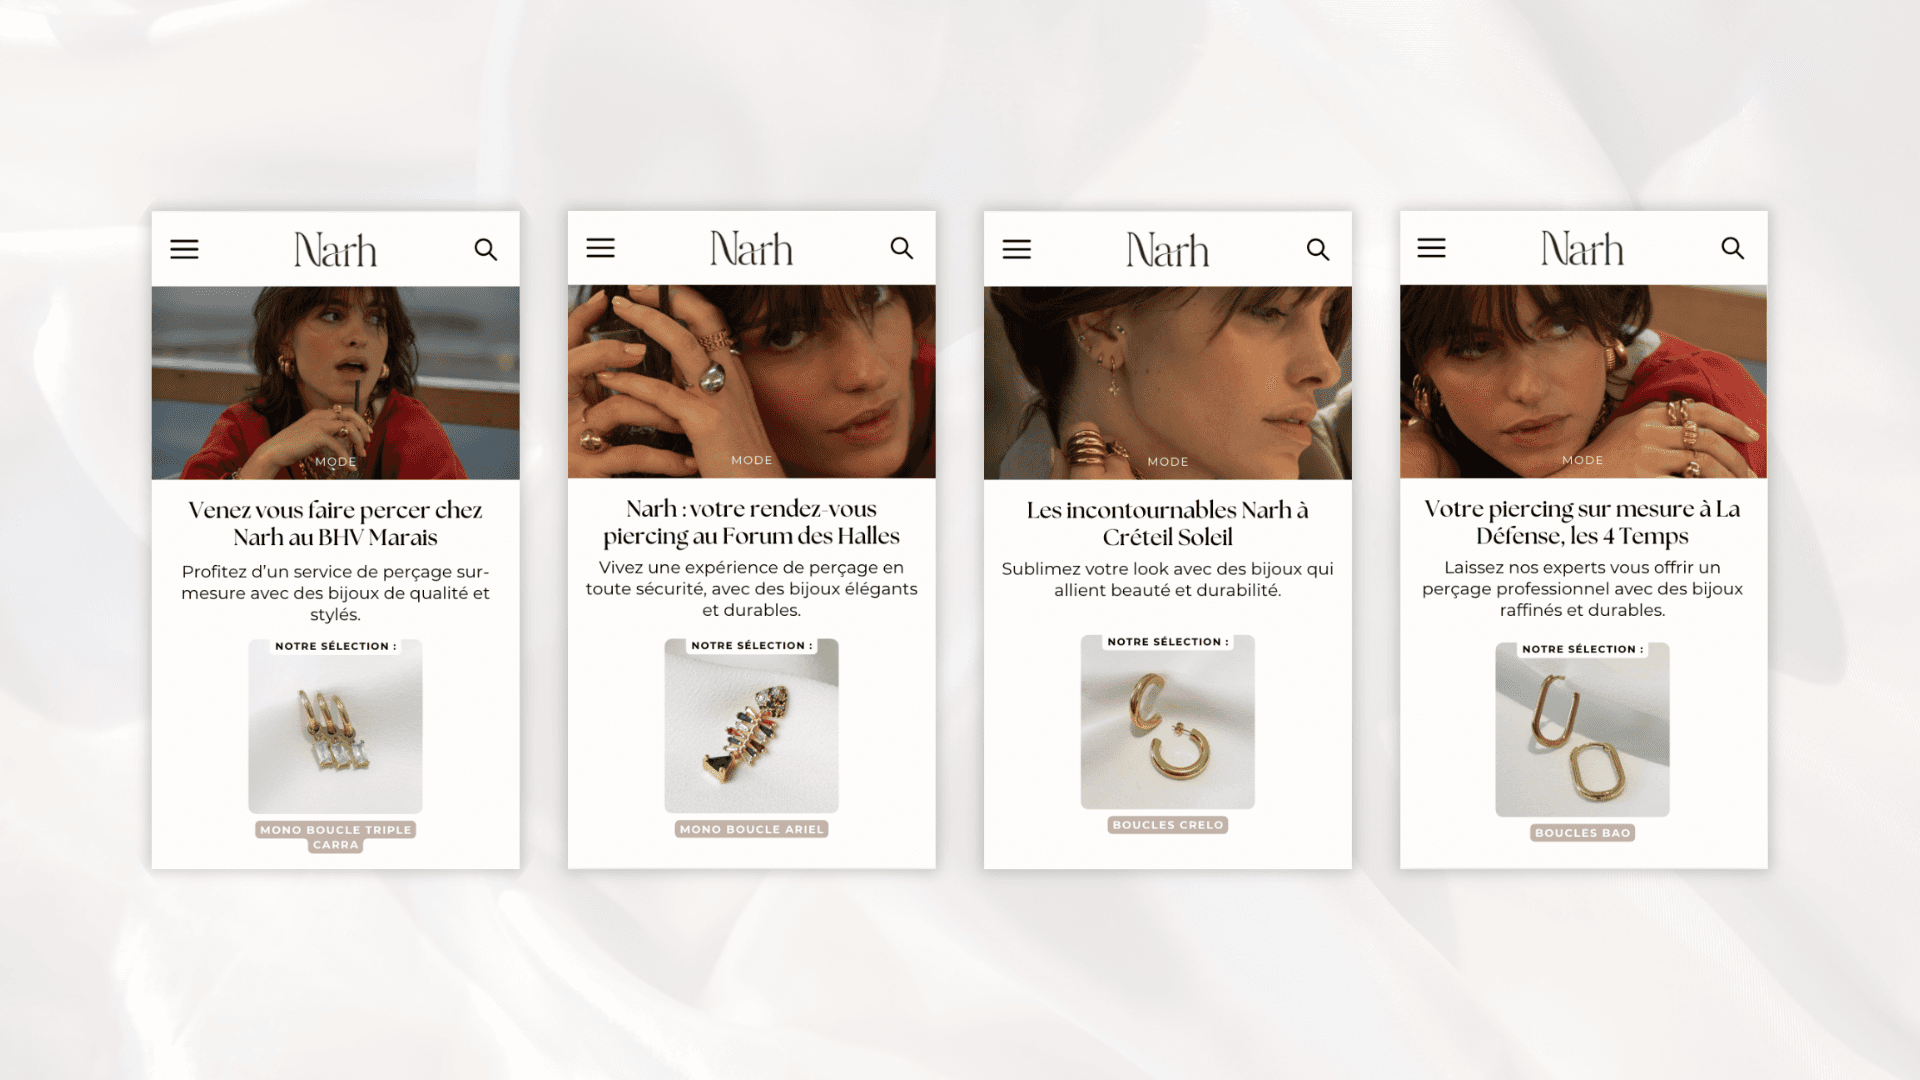Viewport: 1920px width, 1080px height.
Task: Tap search icon on La Défense screen
Action: (1733, 248)
